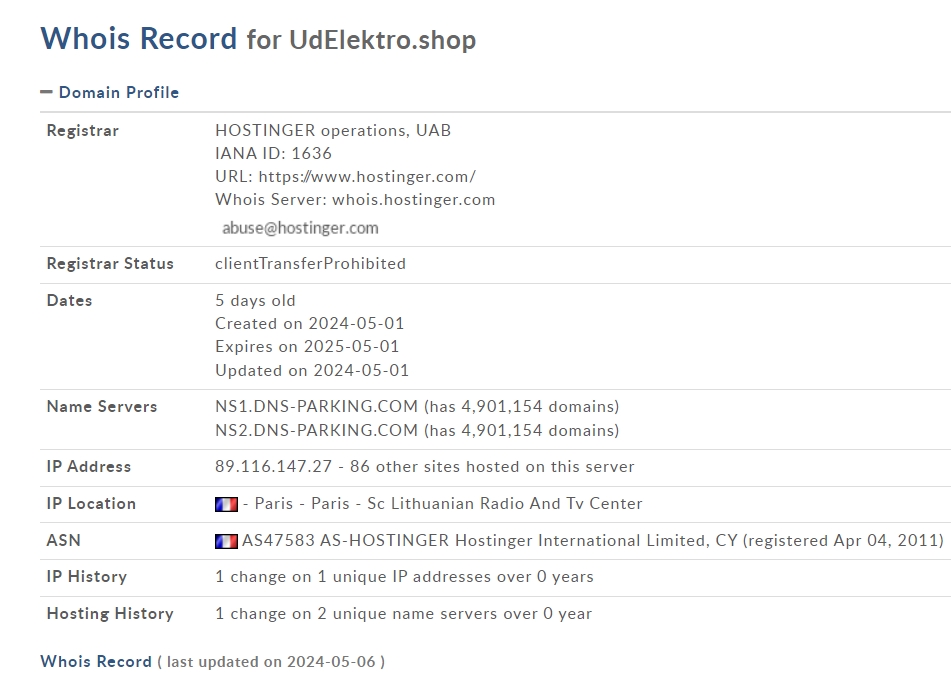The image size is (951, 681).
Task: Select 'Created on 2024-05-01' date
Action: pyautogui.click(x=310, y=324)
